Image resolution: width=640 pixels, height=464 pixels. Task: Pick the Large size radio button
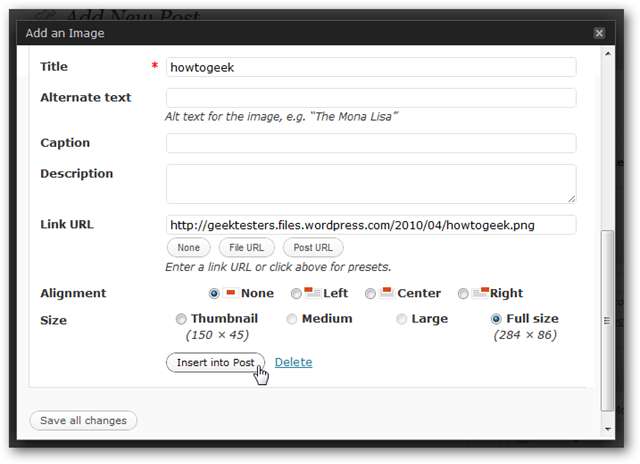coord(402,319)
